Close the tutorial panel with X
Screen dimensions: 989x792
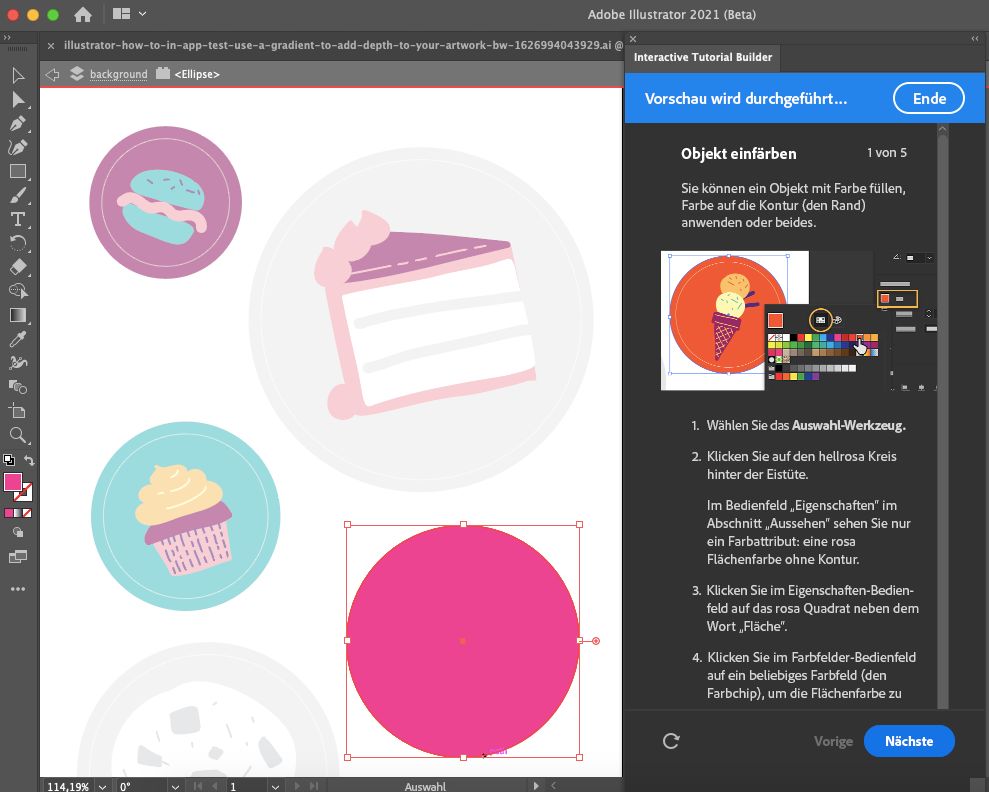coord(633,38)
